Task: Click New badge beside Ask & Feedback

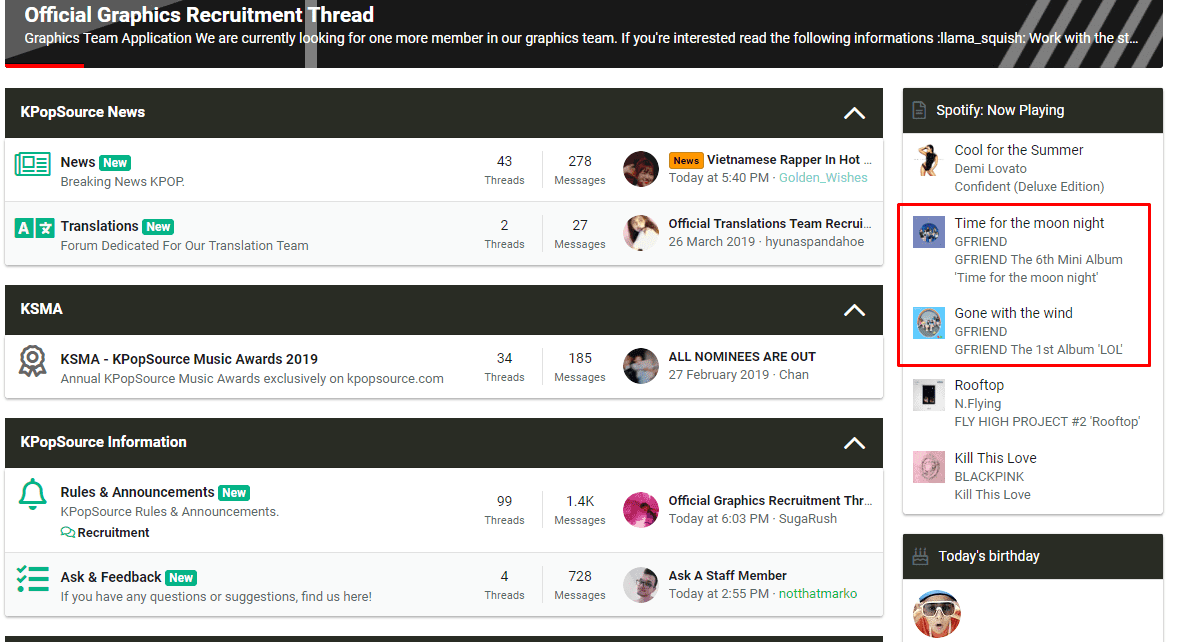Action: click(x=181, y=578)
